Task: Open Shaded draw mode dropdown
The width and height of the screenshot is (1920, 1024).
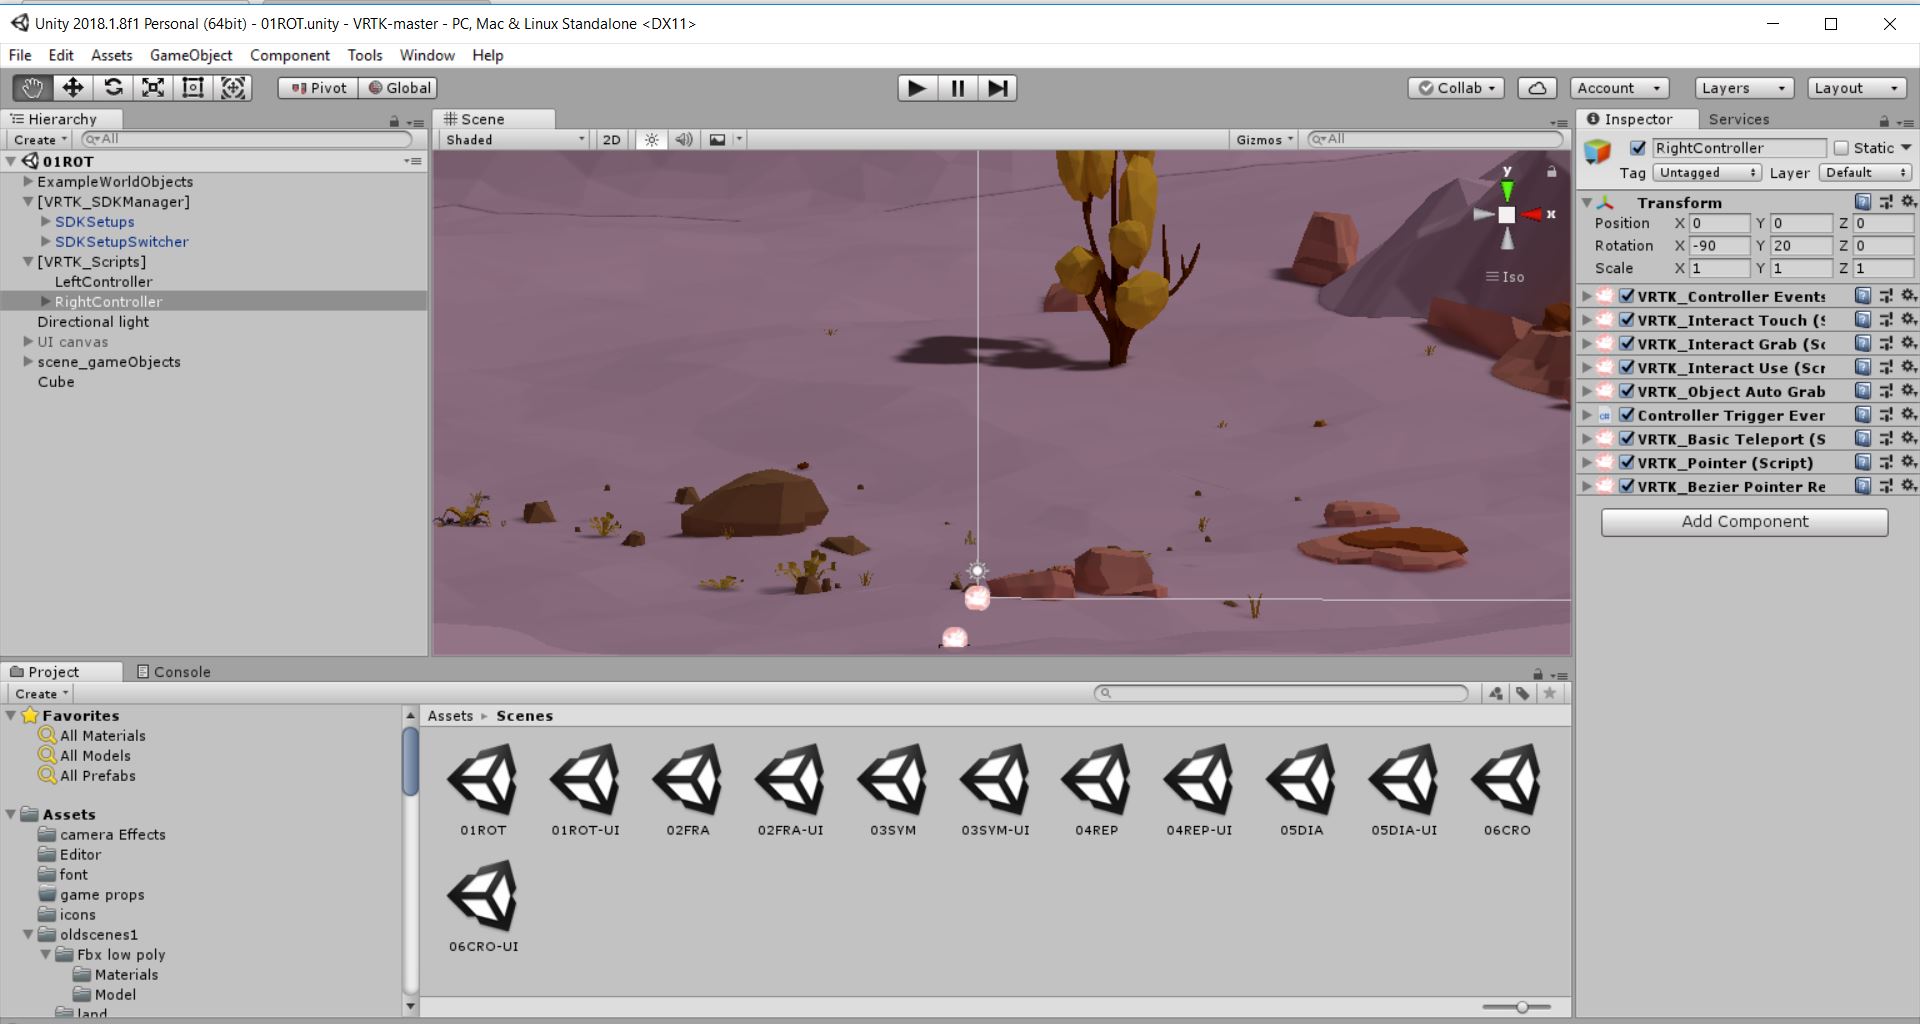Action: (515, 140)
